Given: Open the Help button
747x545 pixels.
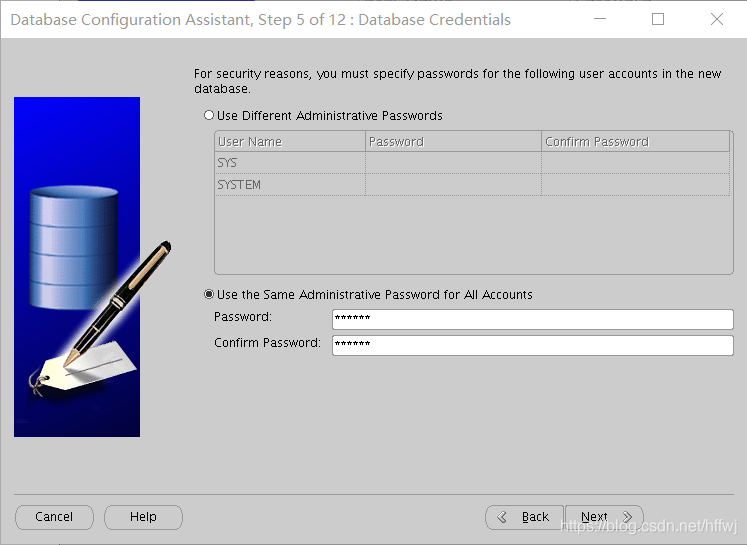Looking at the screenshot, I should [143, 517].
